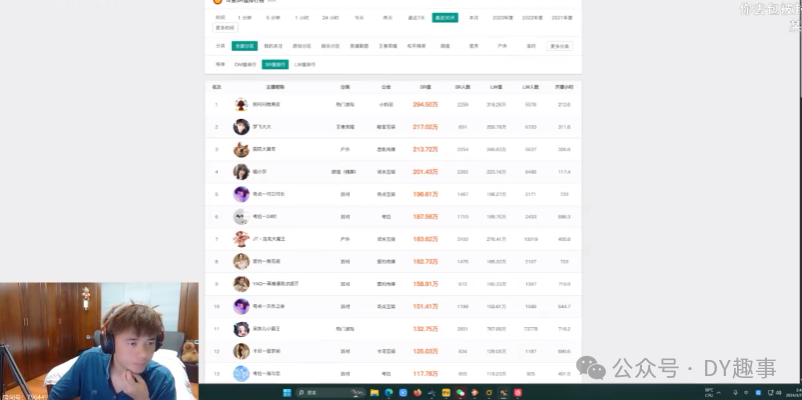Sort by the LW值 column header
Screen dimensions: 802x400
pos(496,87)
